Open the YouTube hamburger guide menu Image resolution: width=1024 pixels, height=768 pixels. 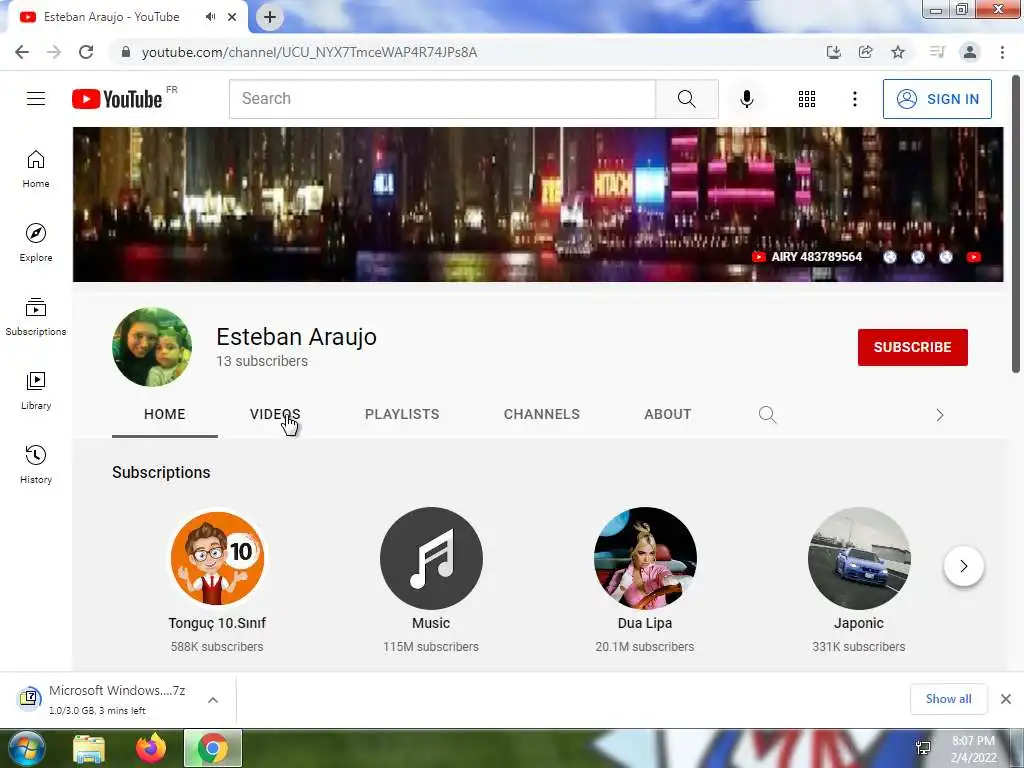[x=36, y=99]
